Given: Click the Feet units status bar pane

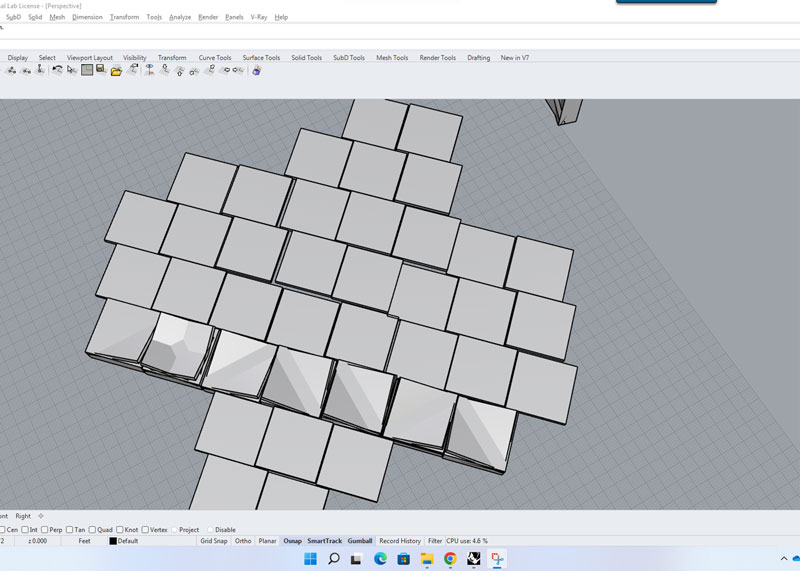Looking at the screenshot, I should (x=85, y=541).
